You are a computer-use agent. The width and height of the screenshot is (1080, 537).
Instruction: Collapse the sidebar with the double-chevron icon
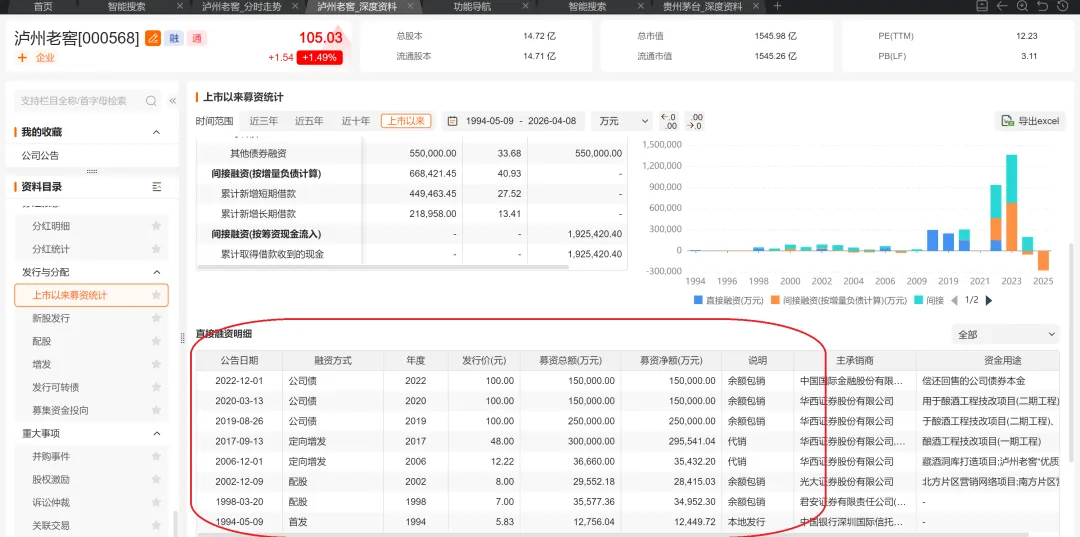(x=173, y=101)
